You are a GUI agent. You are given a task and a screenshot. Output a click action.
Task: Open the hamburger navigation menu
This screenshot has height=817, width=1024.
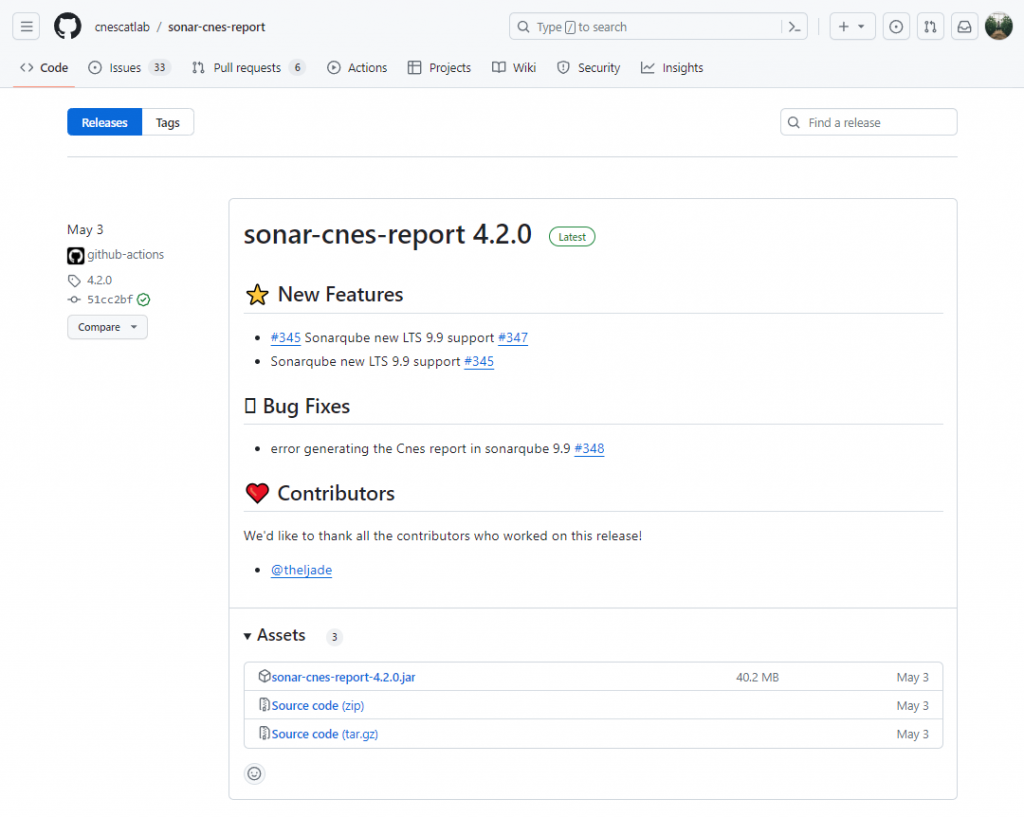[26, 27]
